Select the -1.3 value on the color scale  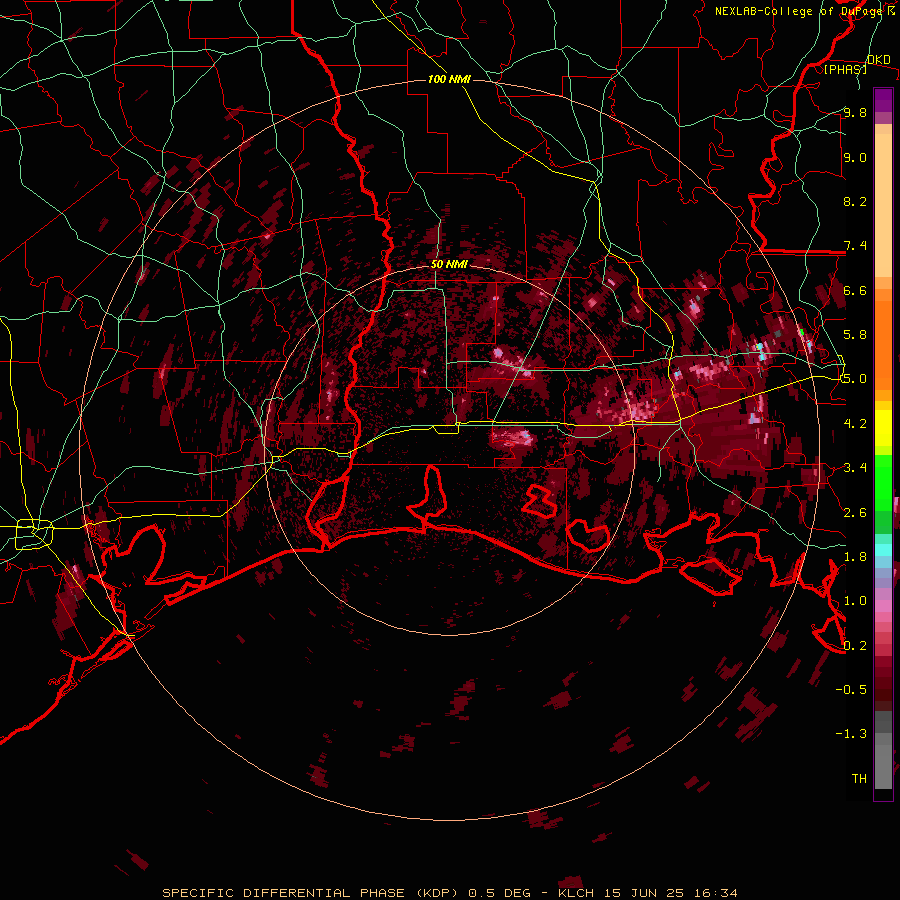point(851,734)
